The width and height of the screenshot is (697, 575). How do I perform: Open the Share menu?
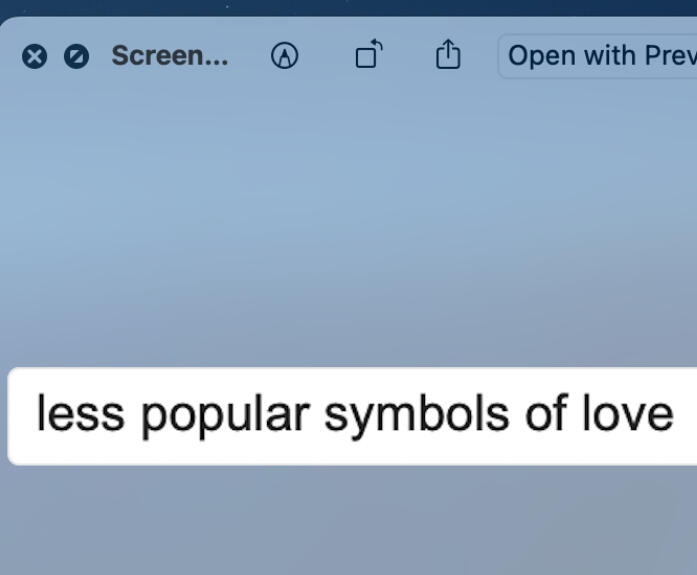448,54
